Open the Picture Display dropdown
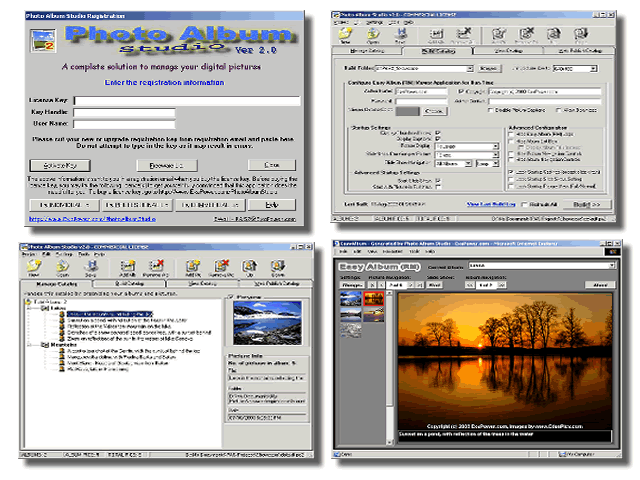Image resolution: width=640 pixels, height=480 pixels. tap(496, 146)
